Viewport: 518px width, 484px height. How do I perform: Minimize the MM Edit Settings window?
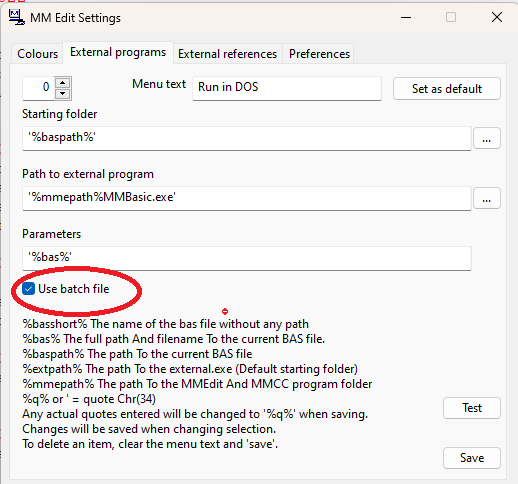[406, 17]
